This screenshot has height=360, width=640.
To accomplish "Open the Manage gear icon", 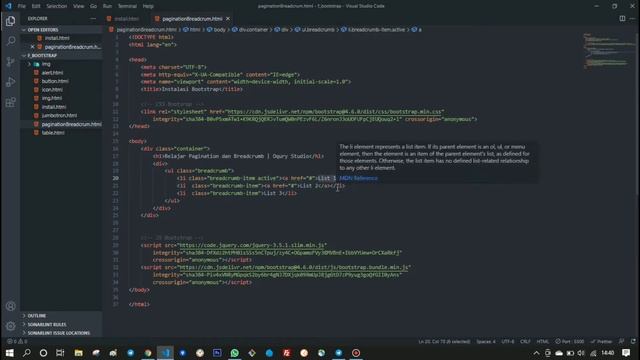I will [x=11, y=326].
